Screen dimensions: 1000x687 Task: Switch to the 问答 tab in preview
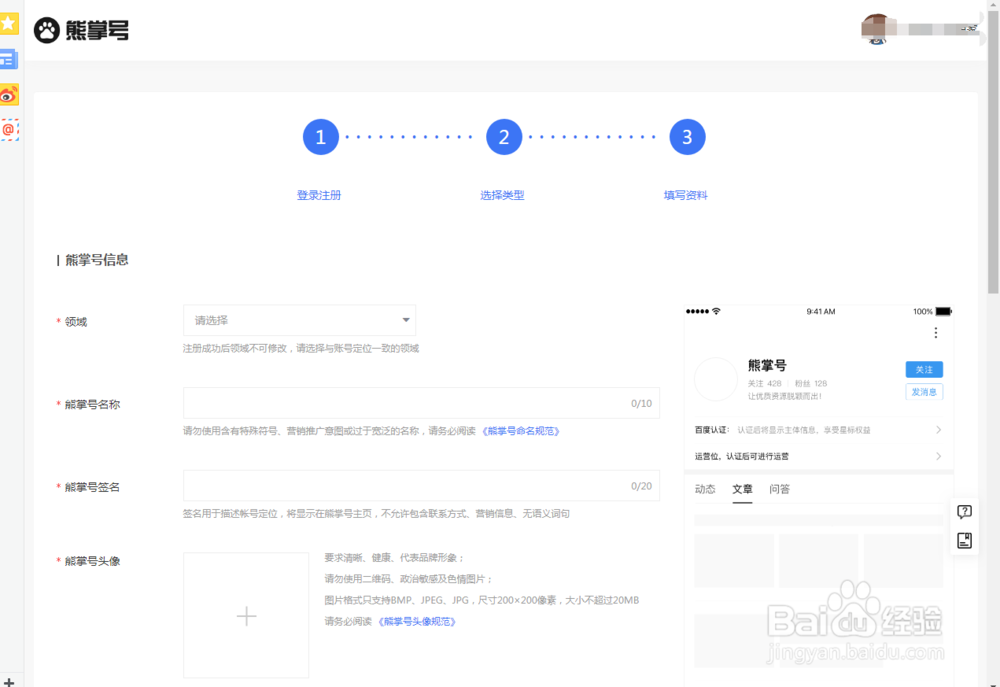coord(779,489)
